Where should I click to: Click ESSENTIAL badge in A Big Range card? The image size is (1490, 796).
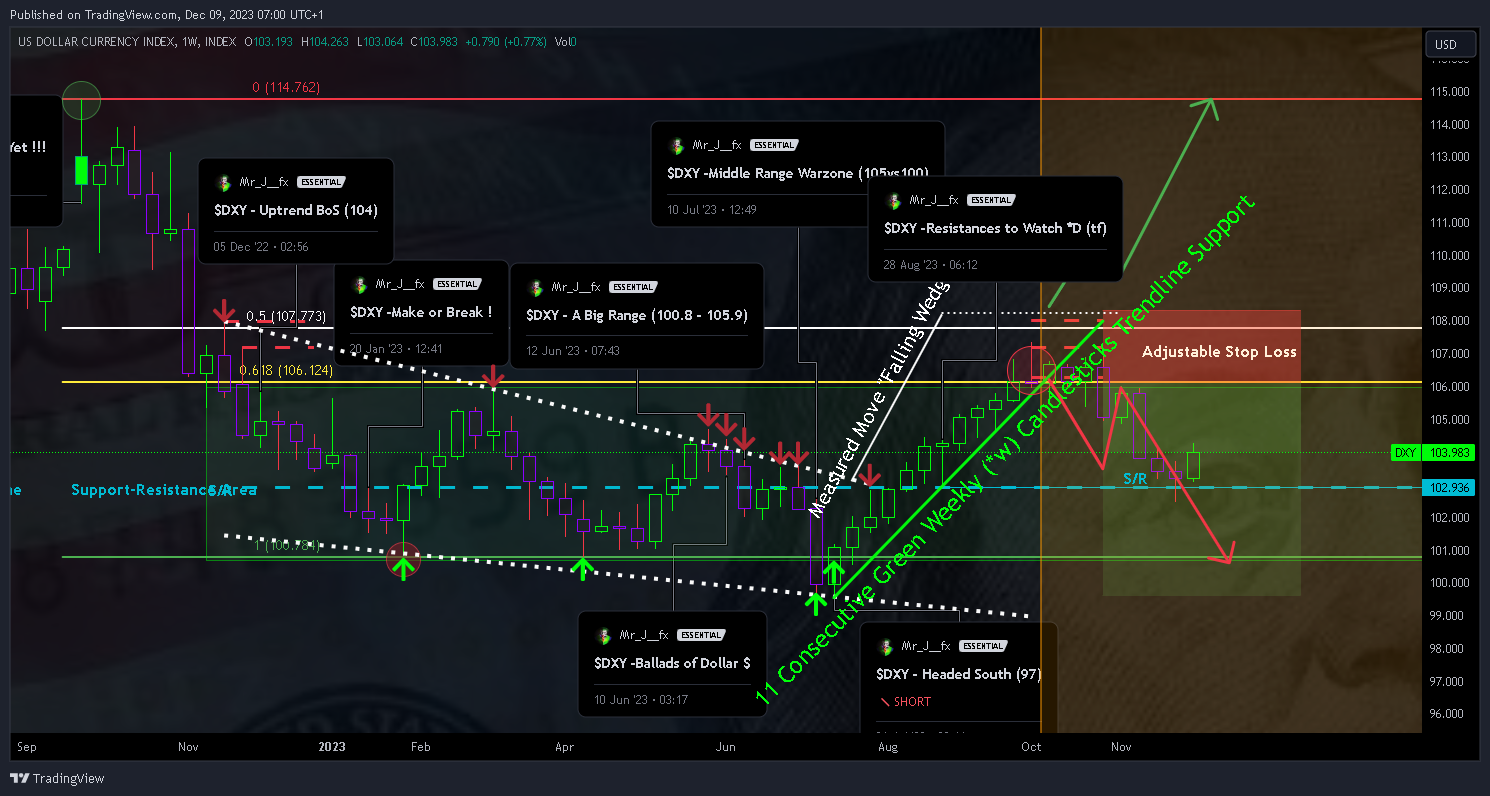(x=634, y=287)
